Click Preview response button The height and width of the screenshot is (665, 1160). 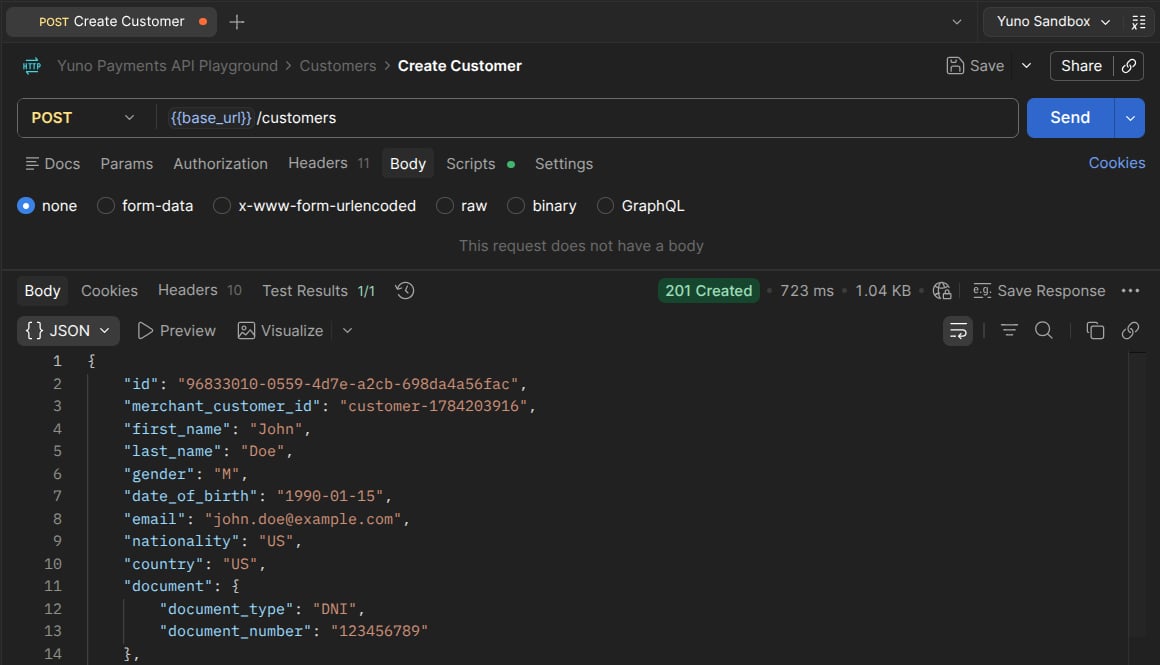point(177,331)
